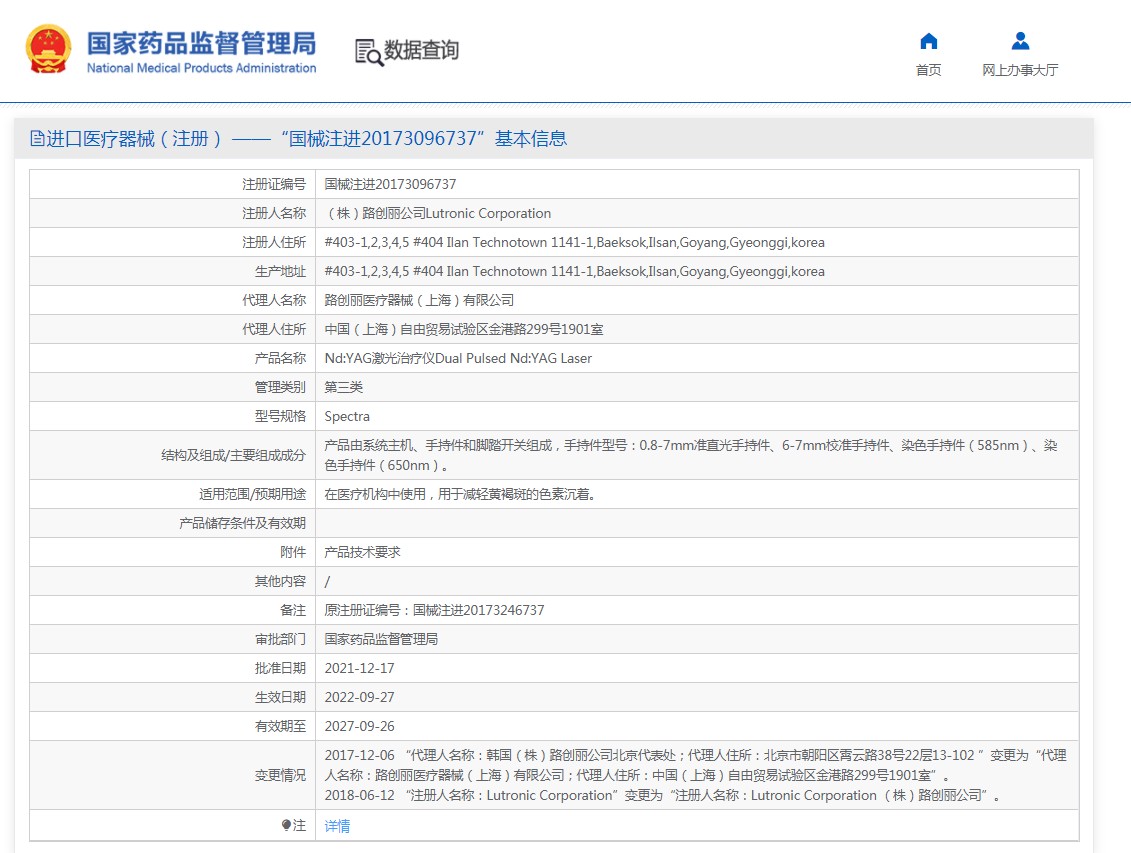This screenshot has height=853, width=1131.
Task: Click the 注册证编号 row label
Action: click(x=274, y=185)
